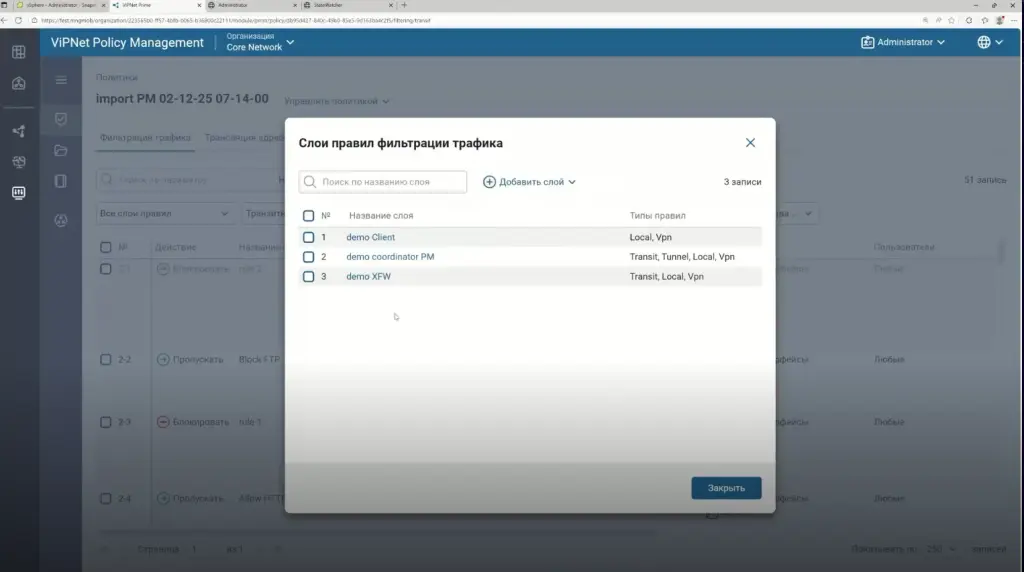Toggle the select-all layers header checkbox
This screenshot has height=572, width=1024.
(x=309, y=216)
